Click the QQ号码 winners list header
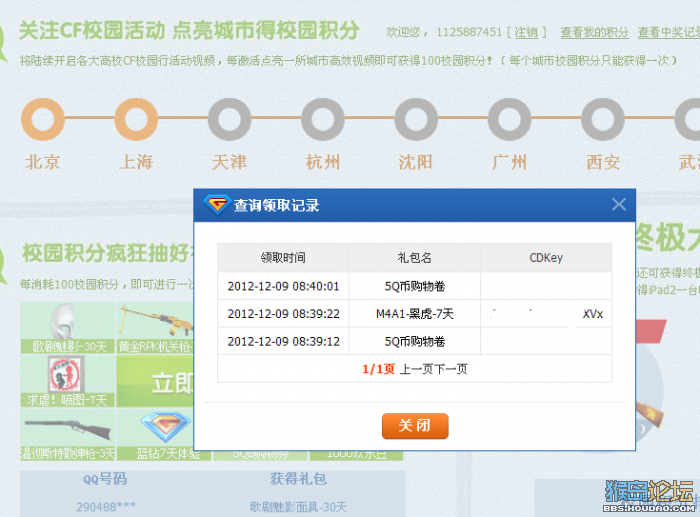700x517 pixels. 105,479
